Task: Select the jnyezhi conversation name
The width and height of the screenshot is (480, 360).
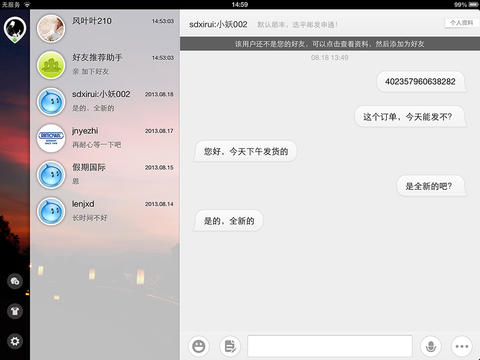Action: [85, 131]
